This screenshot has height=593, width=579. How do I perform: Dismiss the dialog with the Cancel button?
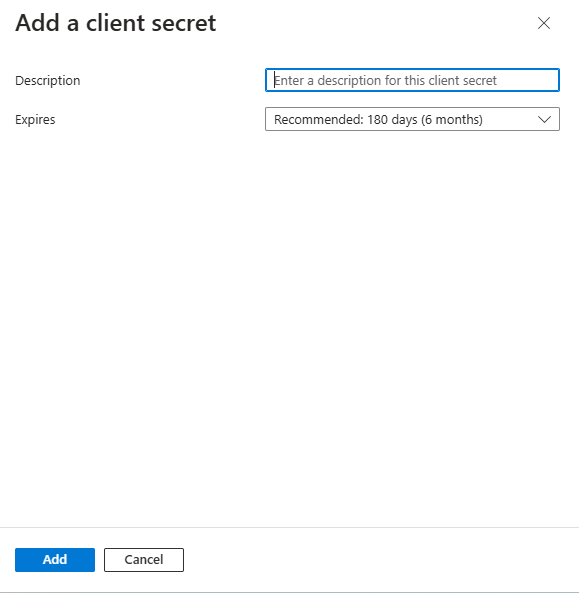(x=144, y=560)
